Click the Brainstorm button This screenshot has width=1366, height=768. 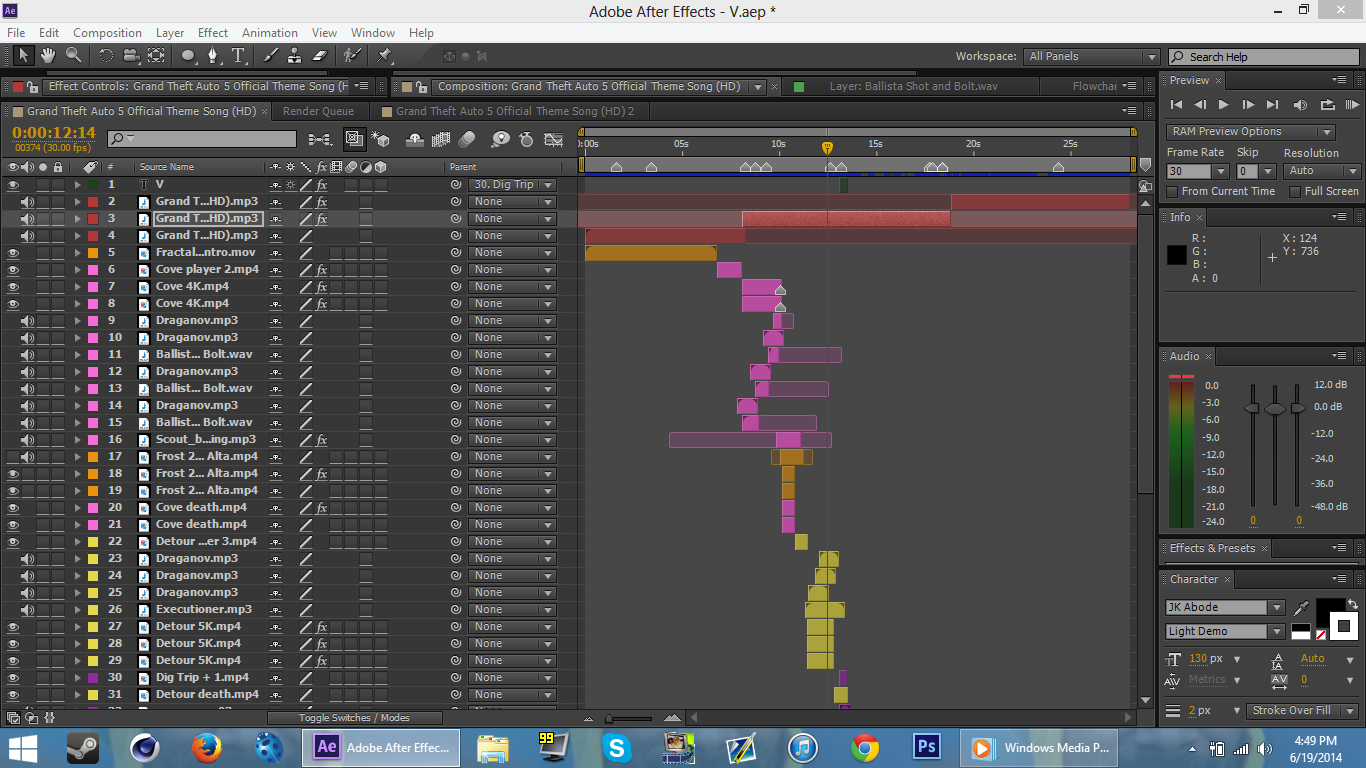tap(500, 139)
